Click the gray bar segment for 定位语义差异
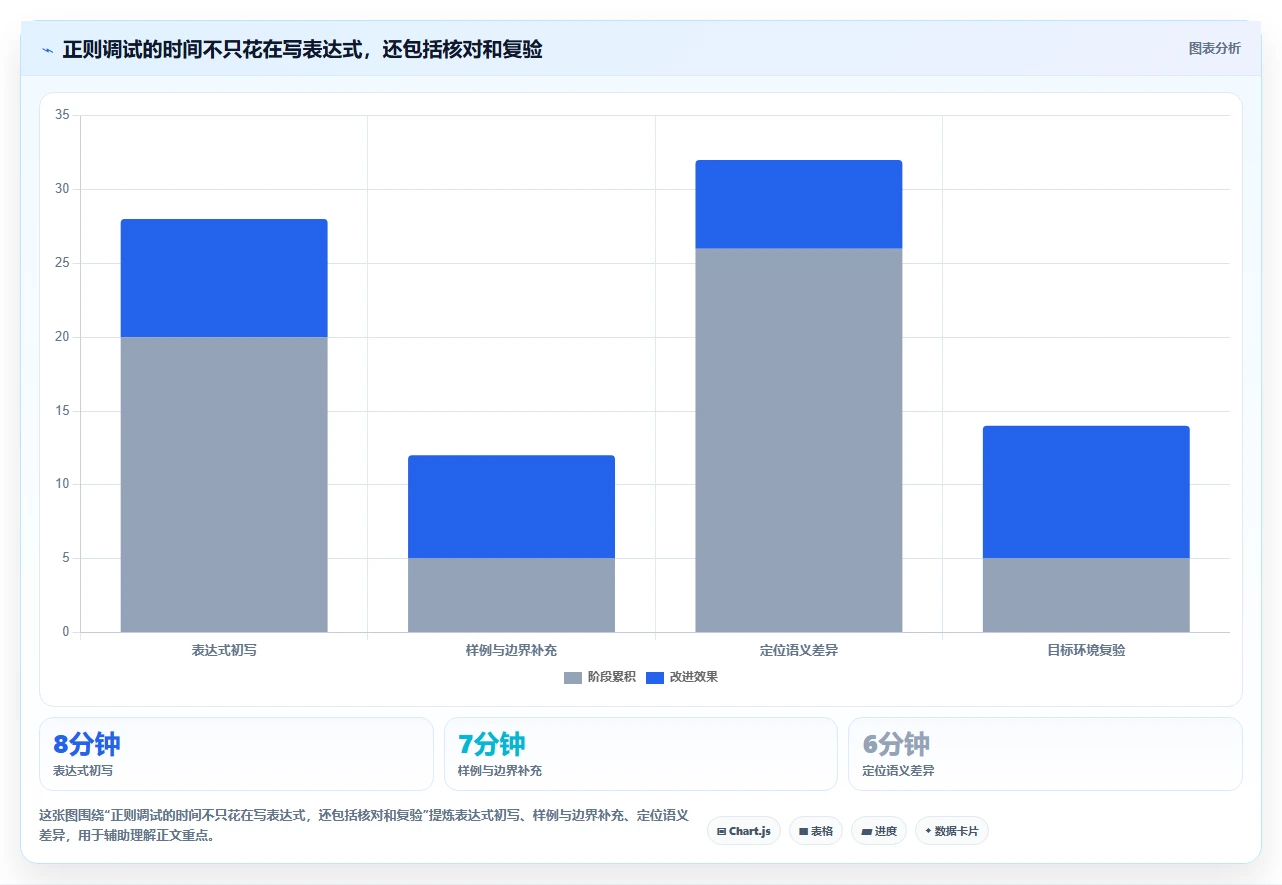Viewport: 1282px width, 885px height. 799,440
